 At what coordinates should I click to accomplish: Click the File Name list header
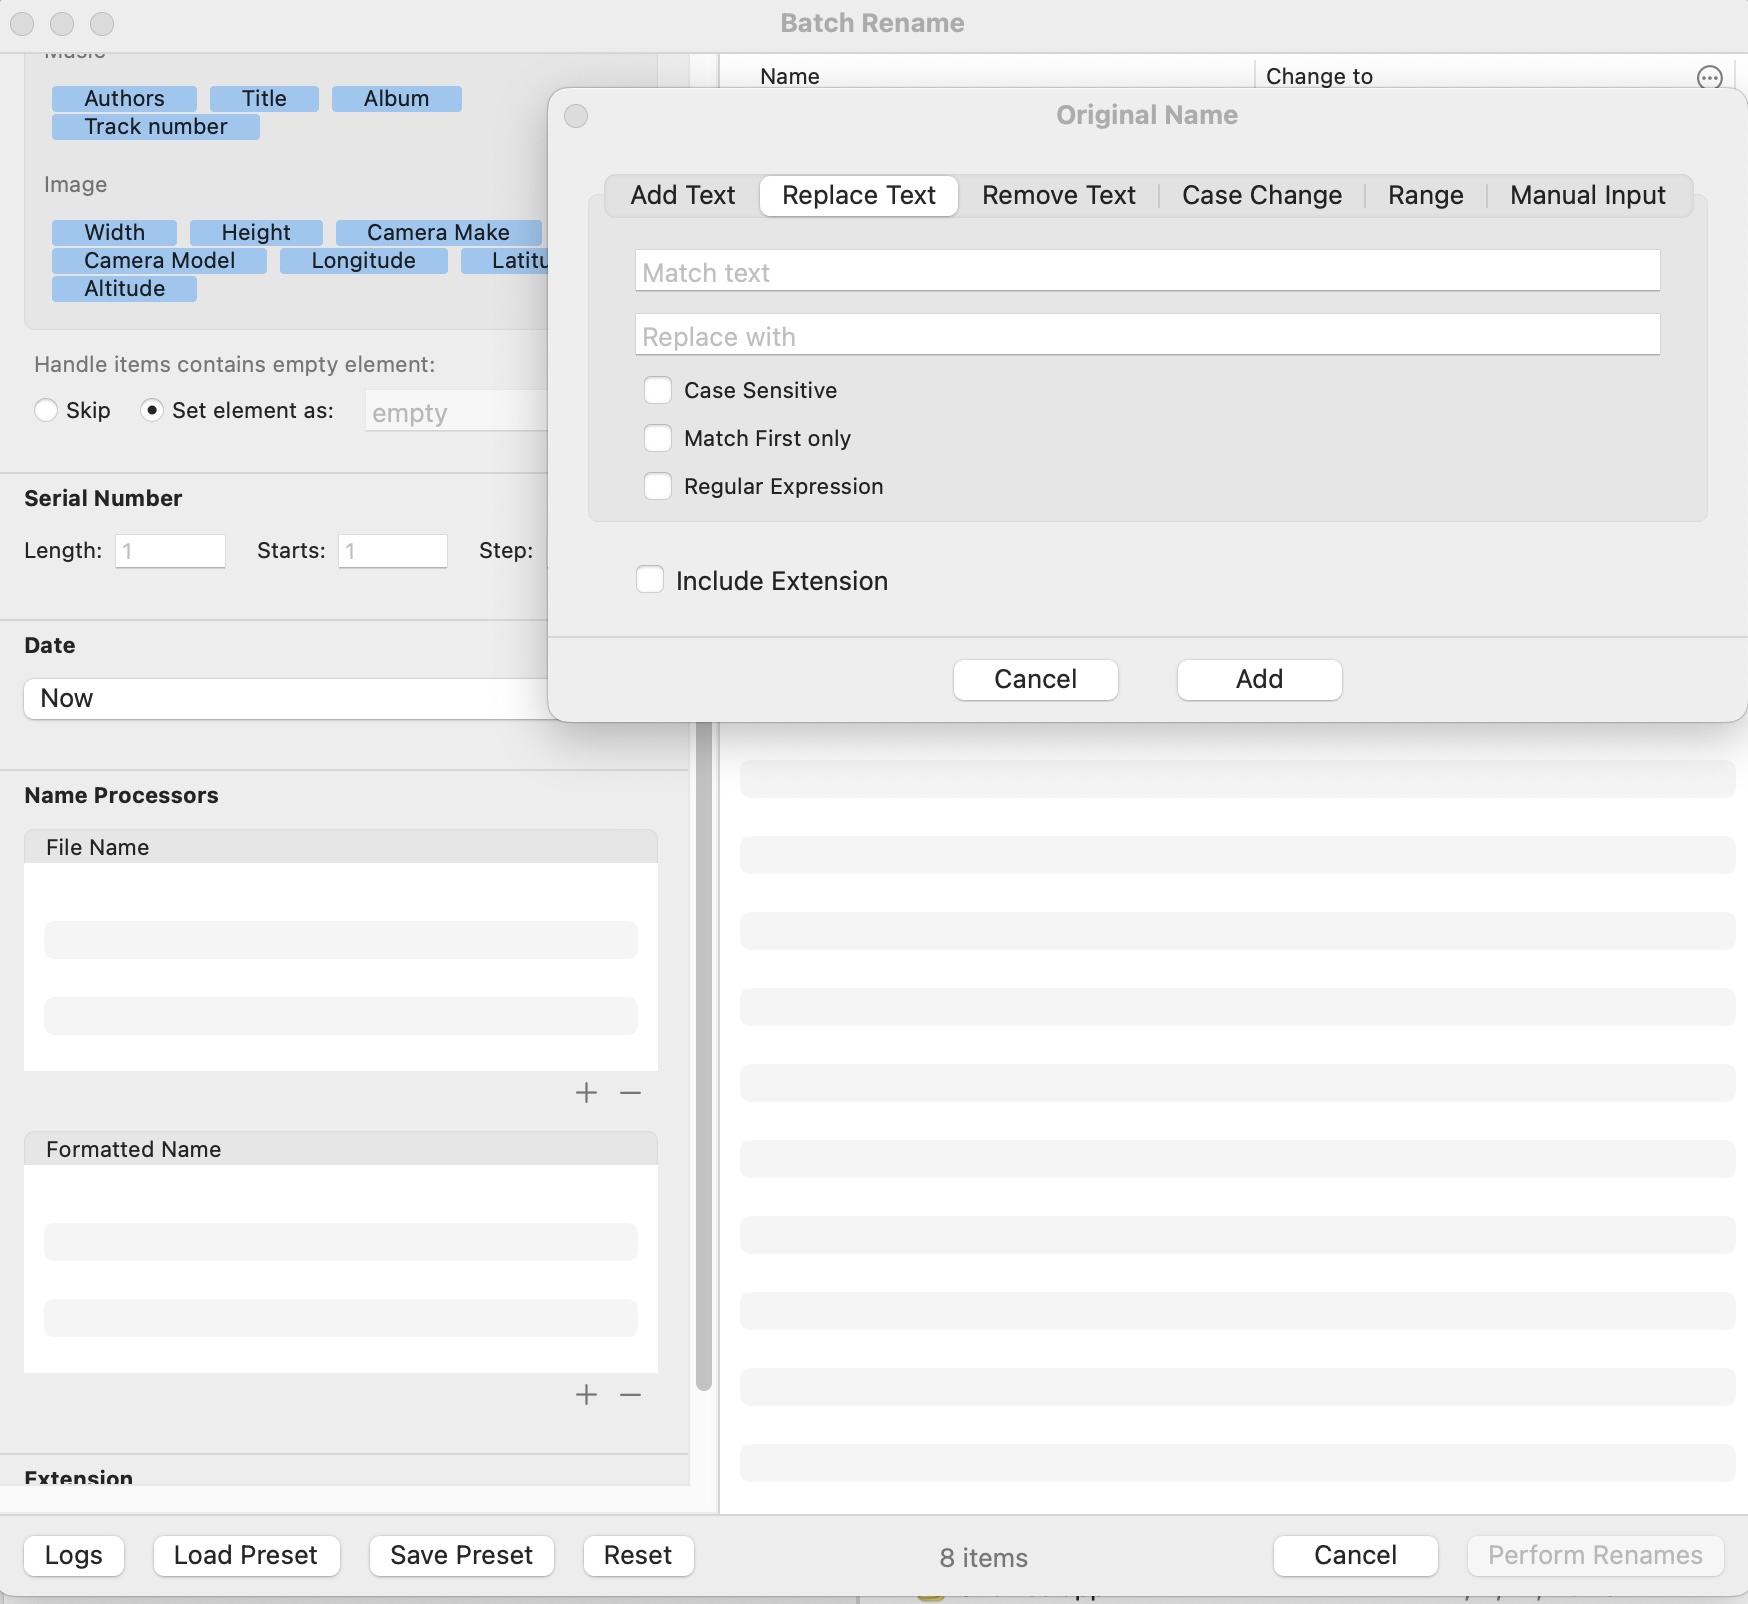(341, 847)
